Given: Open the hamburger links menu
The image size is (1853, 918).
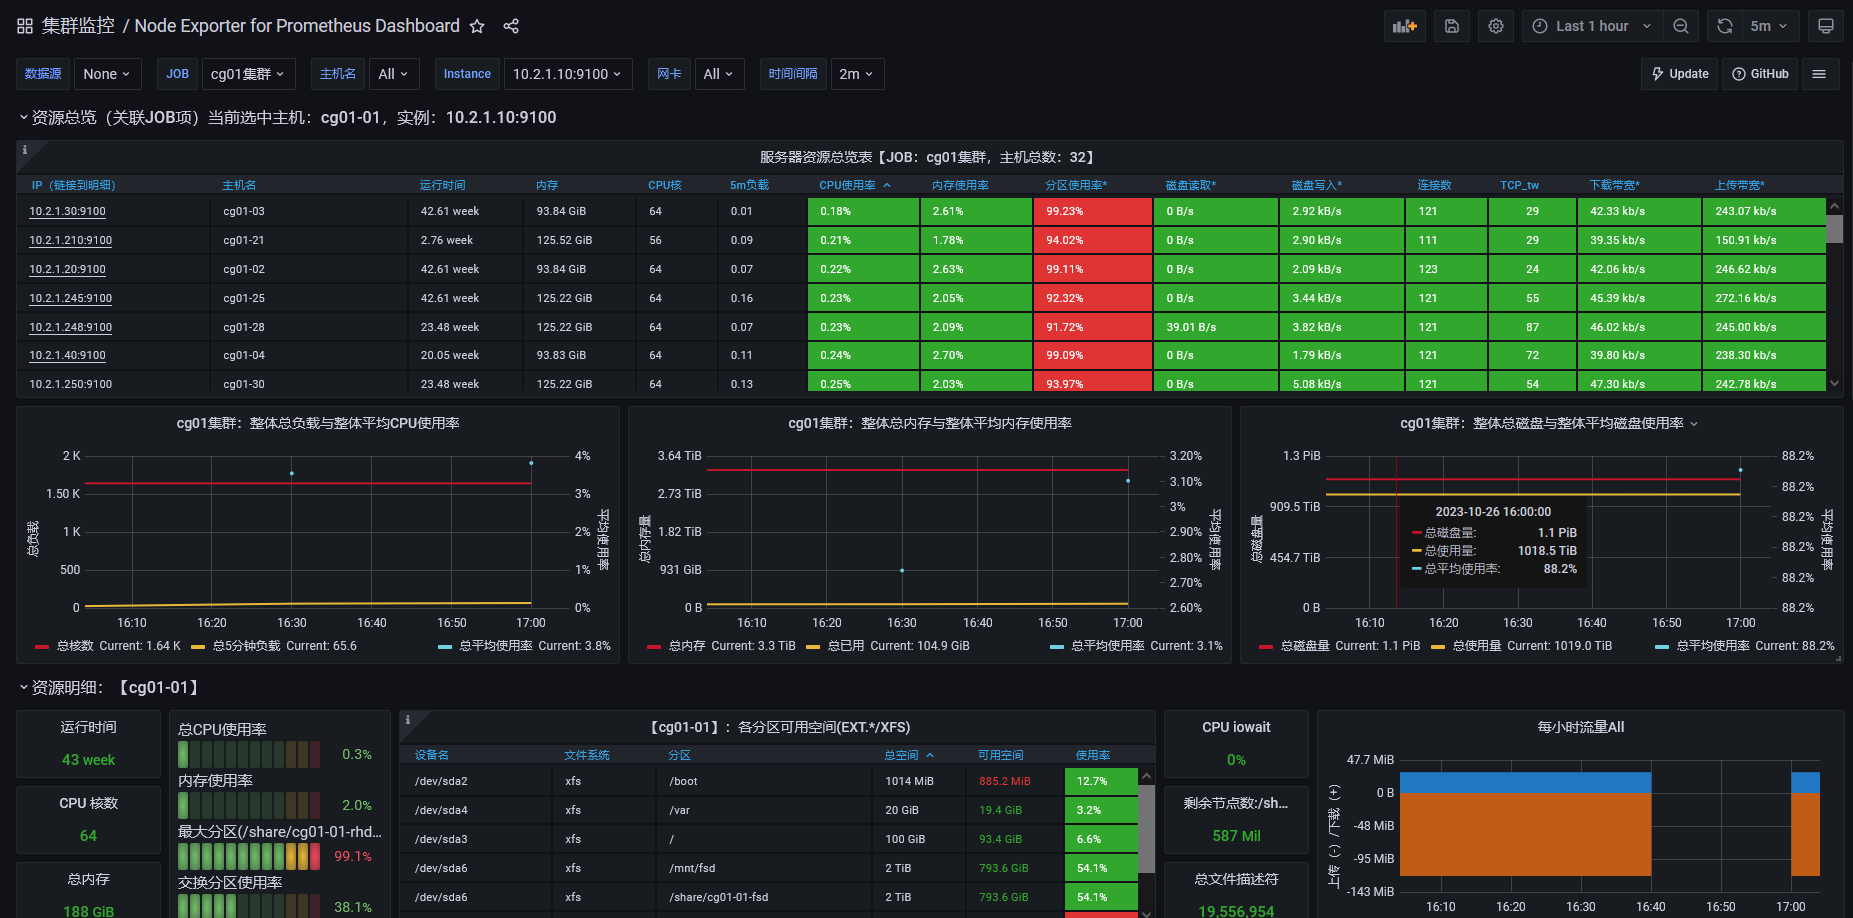Looking at the screenshot, I should click(1819, 74).
